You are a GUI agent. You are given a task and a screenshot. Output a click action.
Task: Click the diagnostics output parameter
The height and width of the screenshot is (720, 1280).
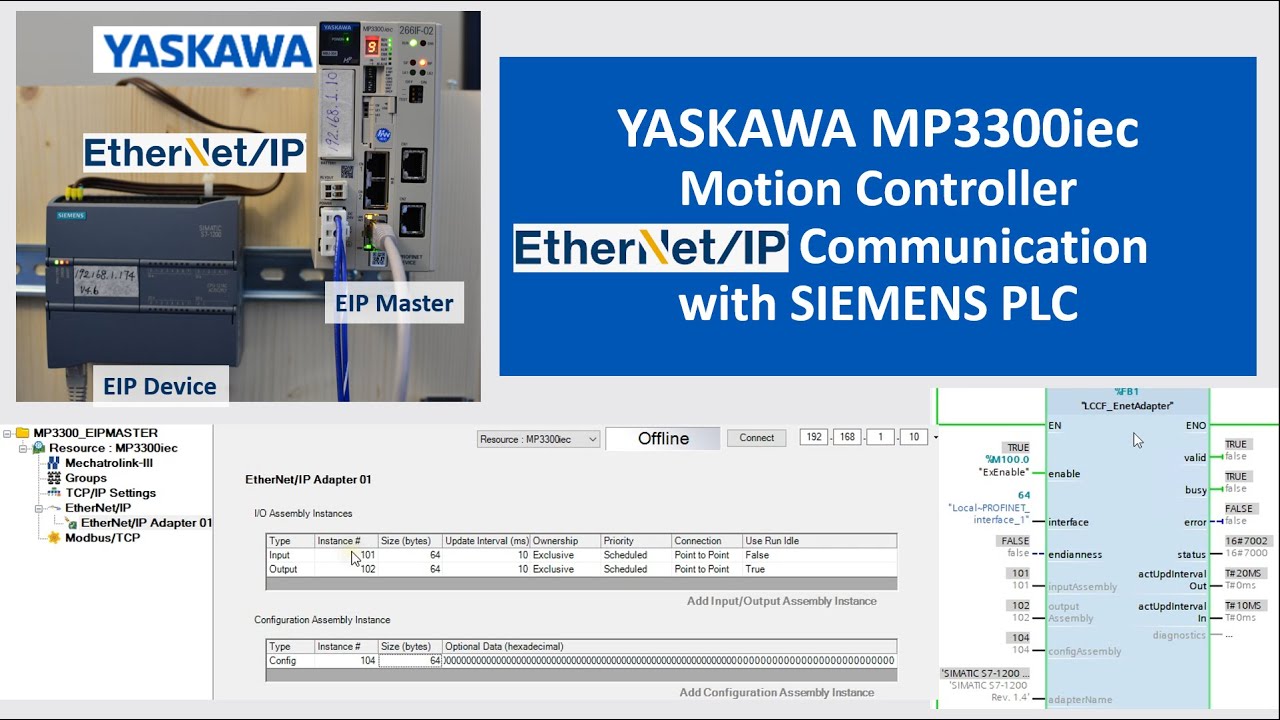1179,634
